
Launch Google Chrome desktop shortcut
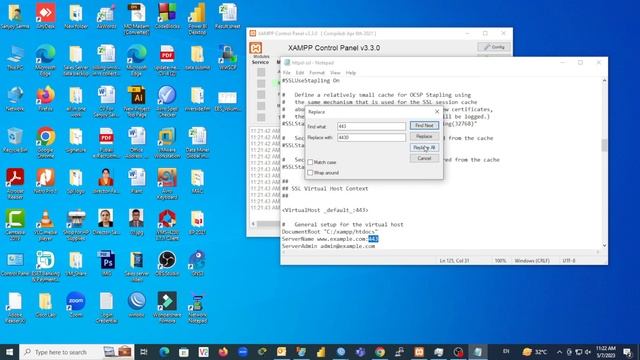pos(45,142)
